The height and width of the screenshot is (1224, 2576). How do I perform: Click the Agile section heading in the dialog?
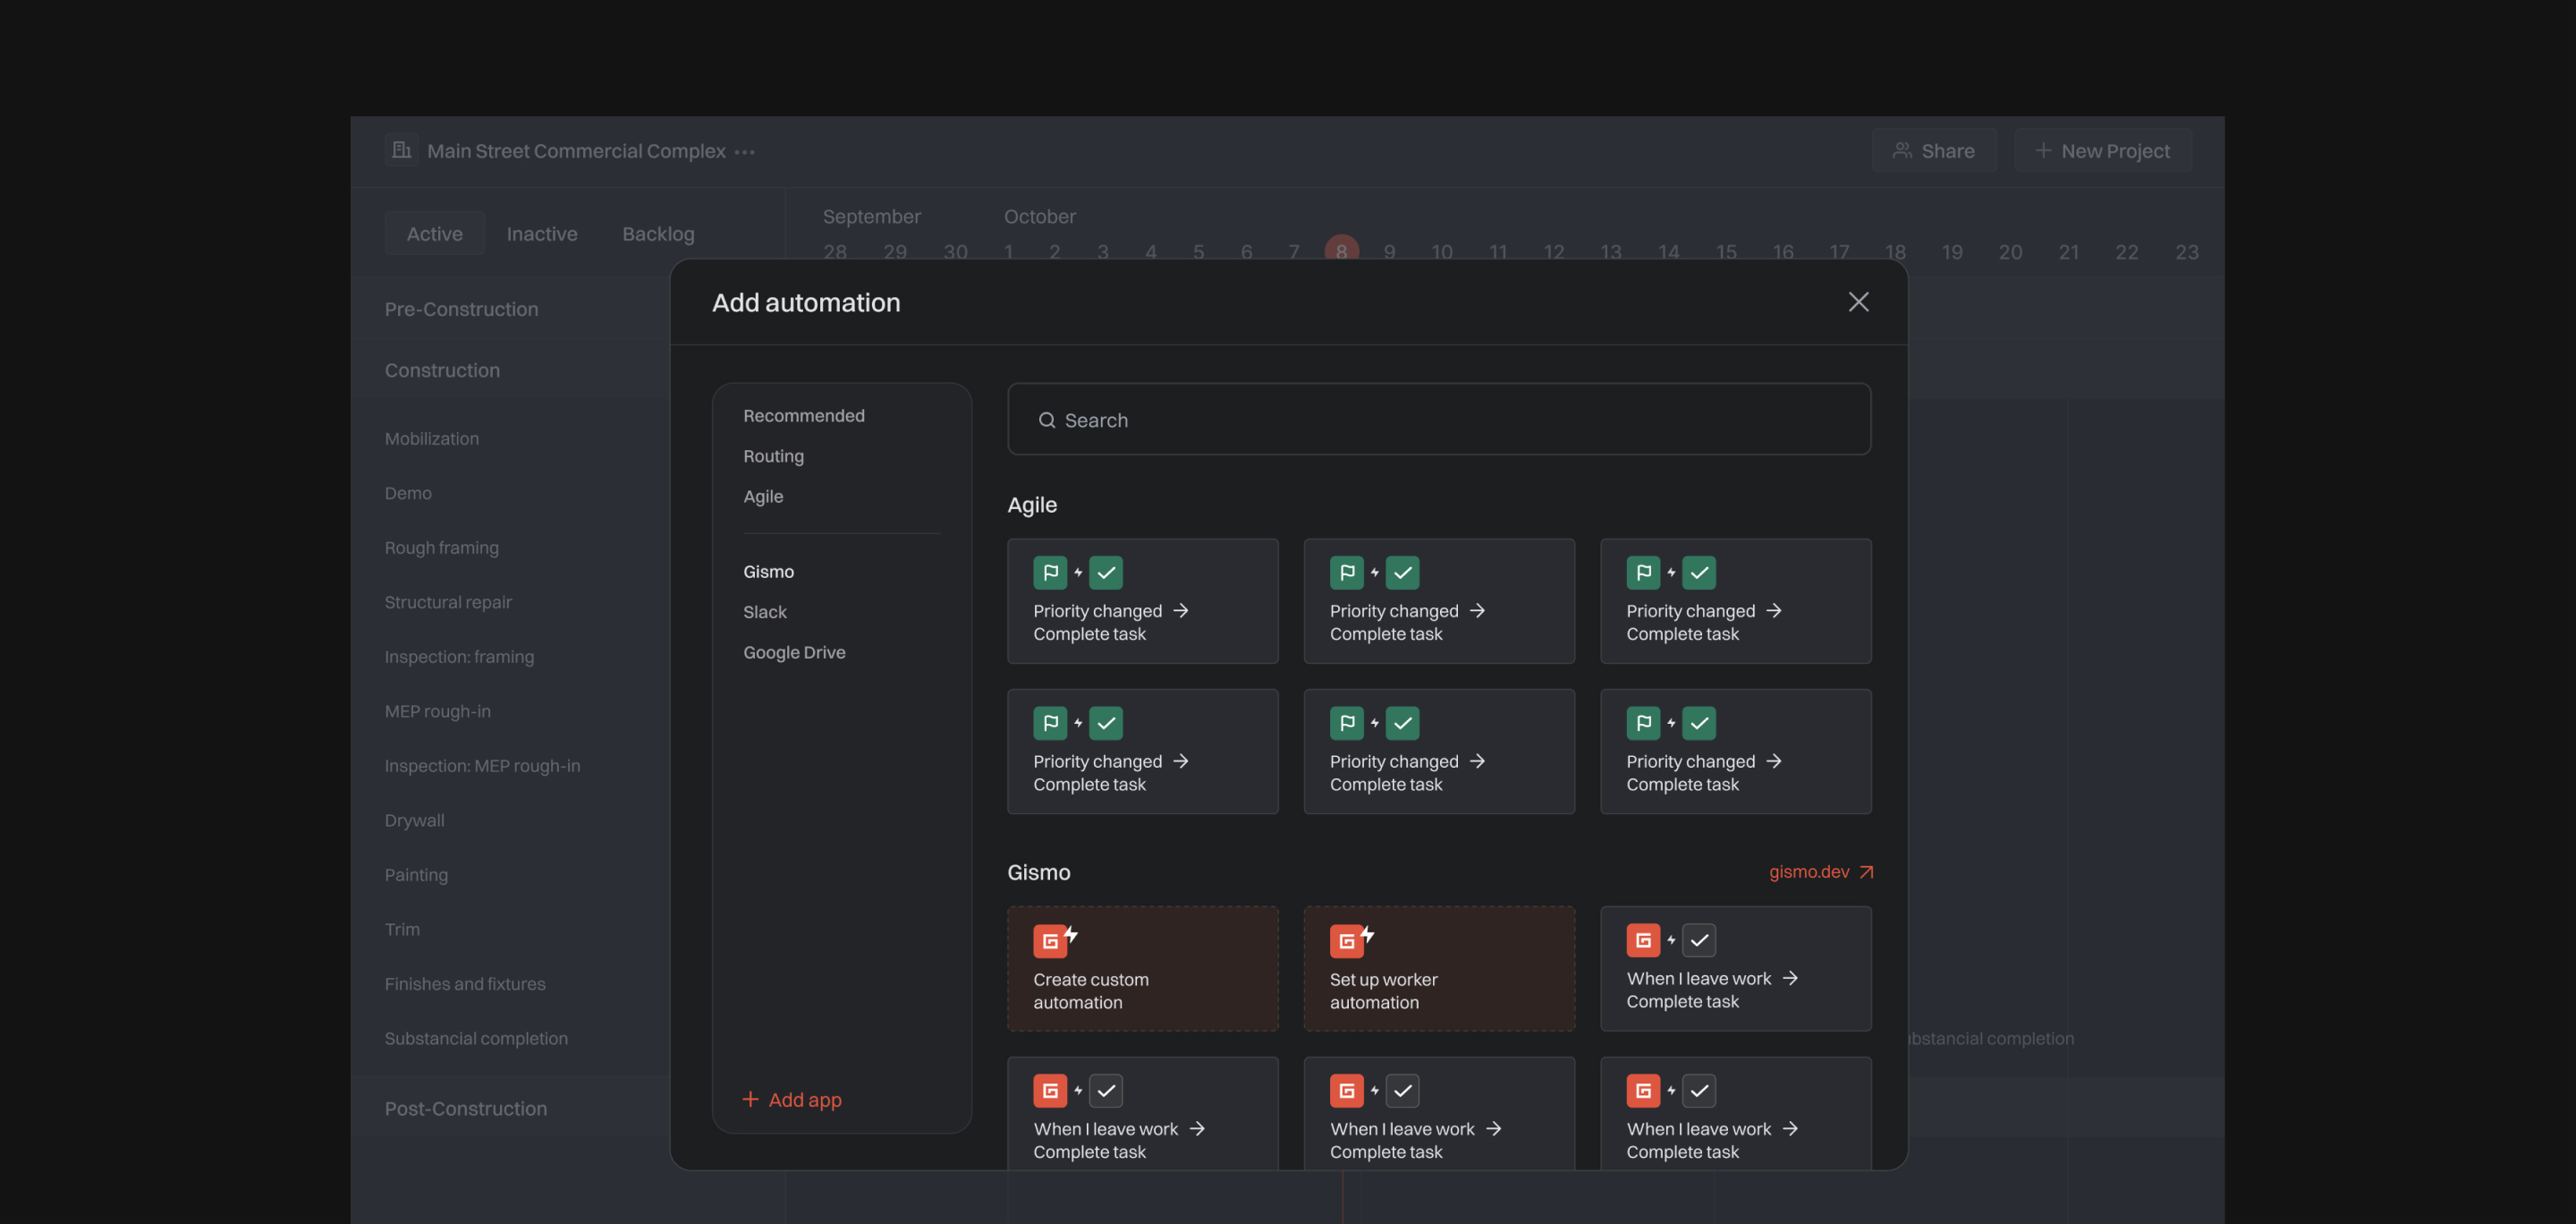click(1032, 505)
